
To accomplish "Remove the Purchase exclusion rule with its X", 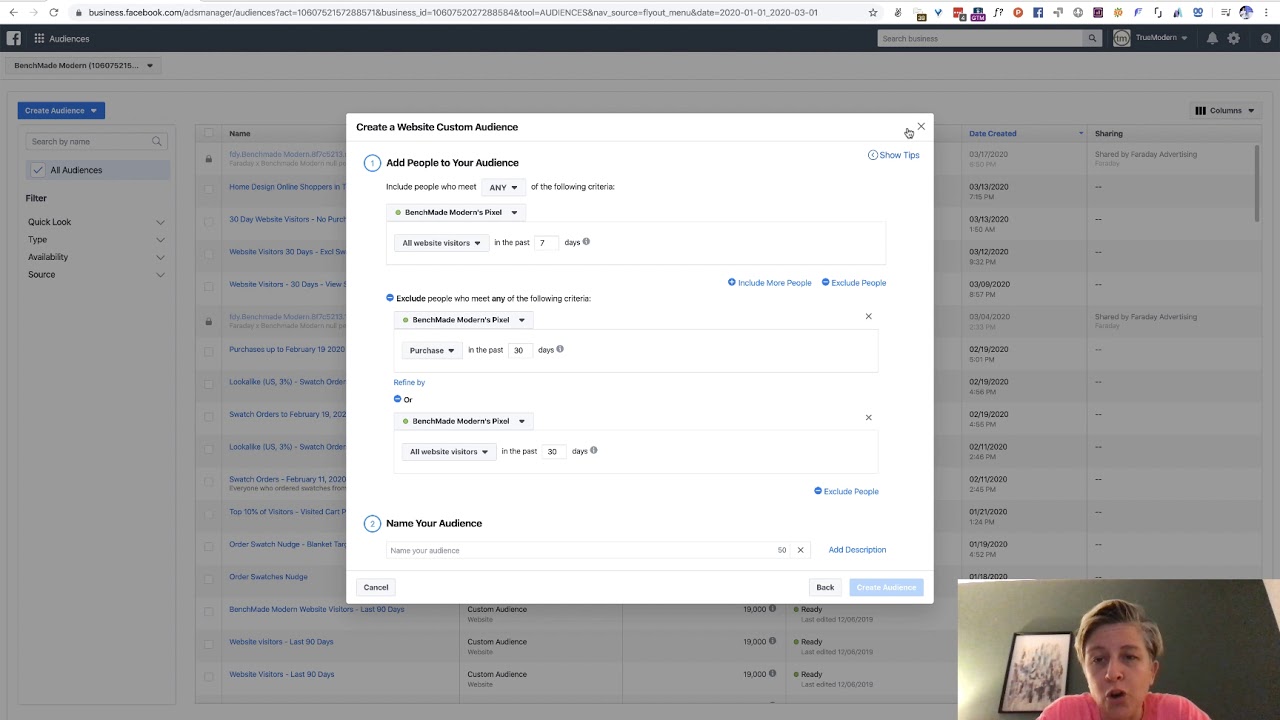I will click(x=868, y=316).
